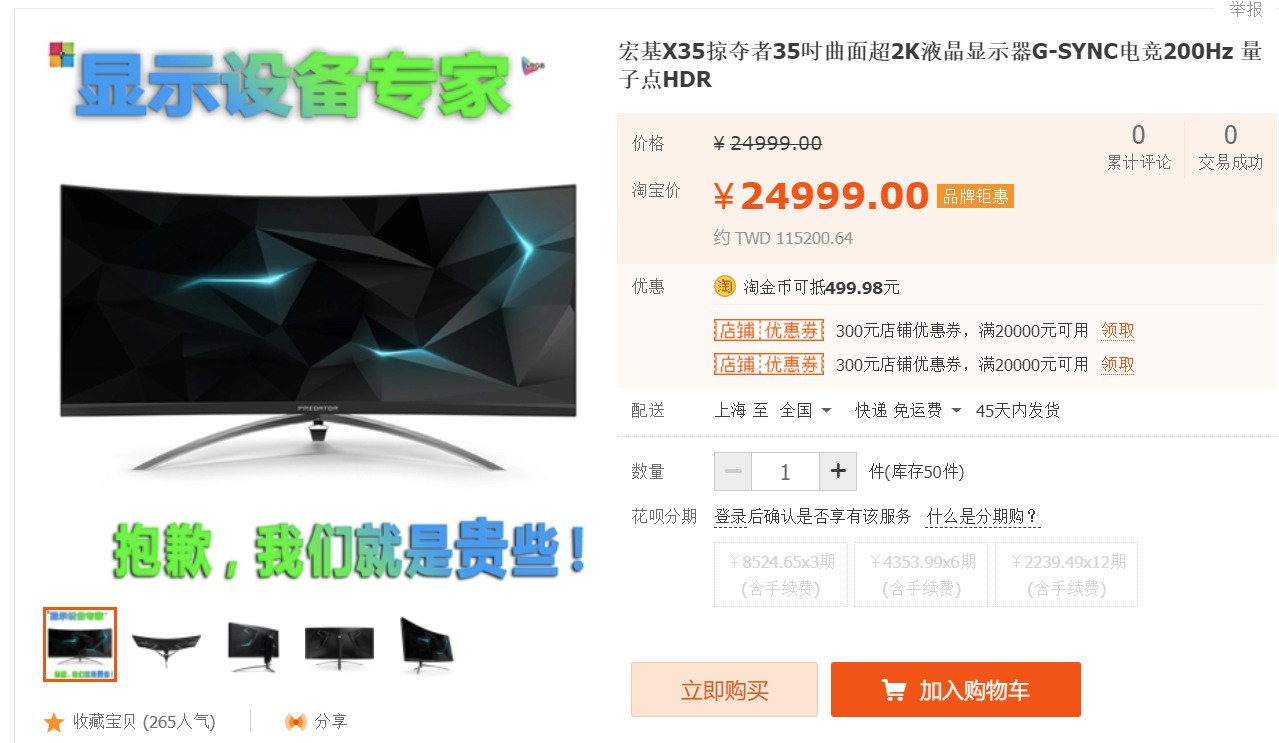The height and width of the screenshot is (743, 1279).
Task: Select the 12-period installment option
Action: tap(1067, 575)
